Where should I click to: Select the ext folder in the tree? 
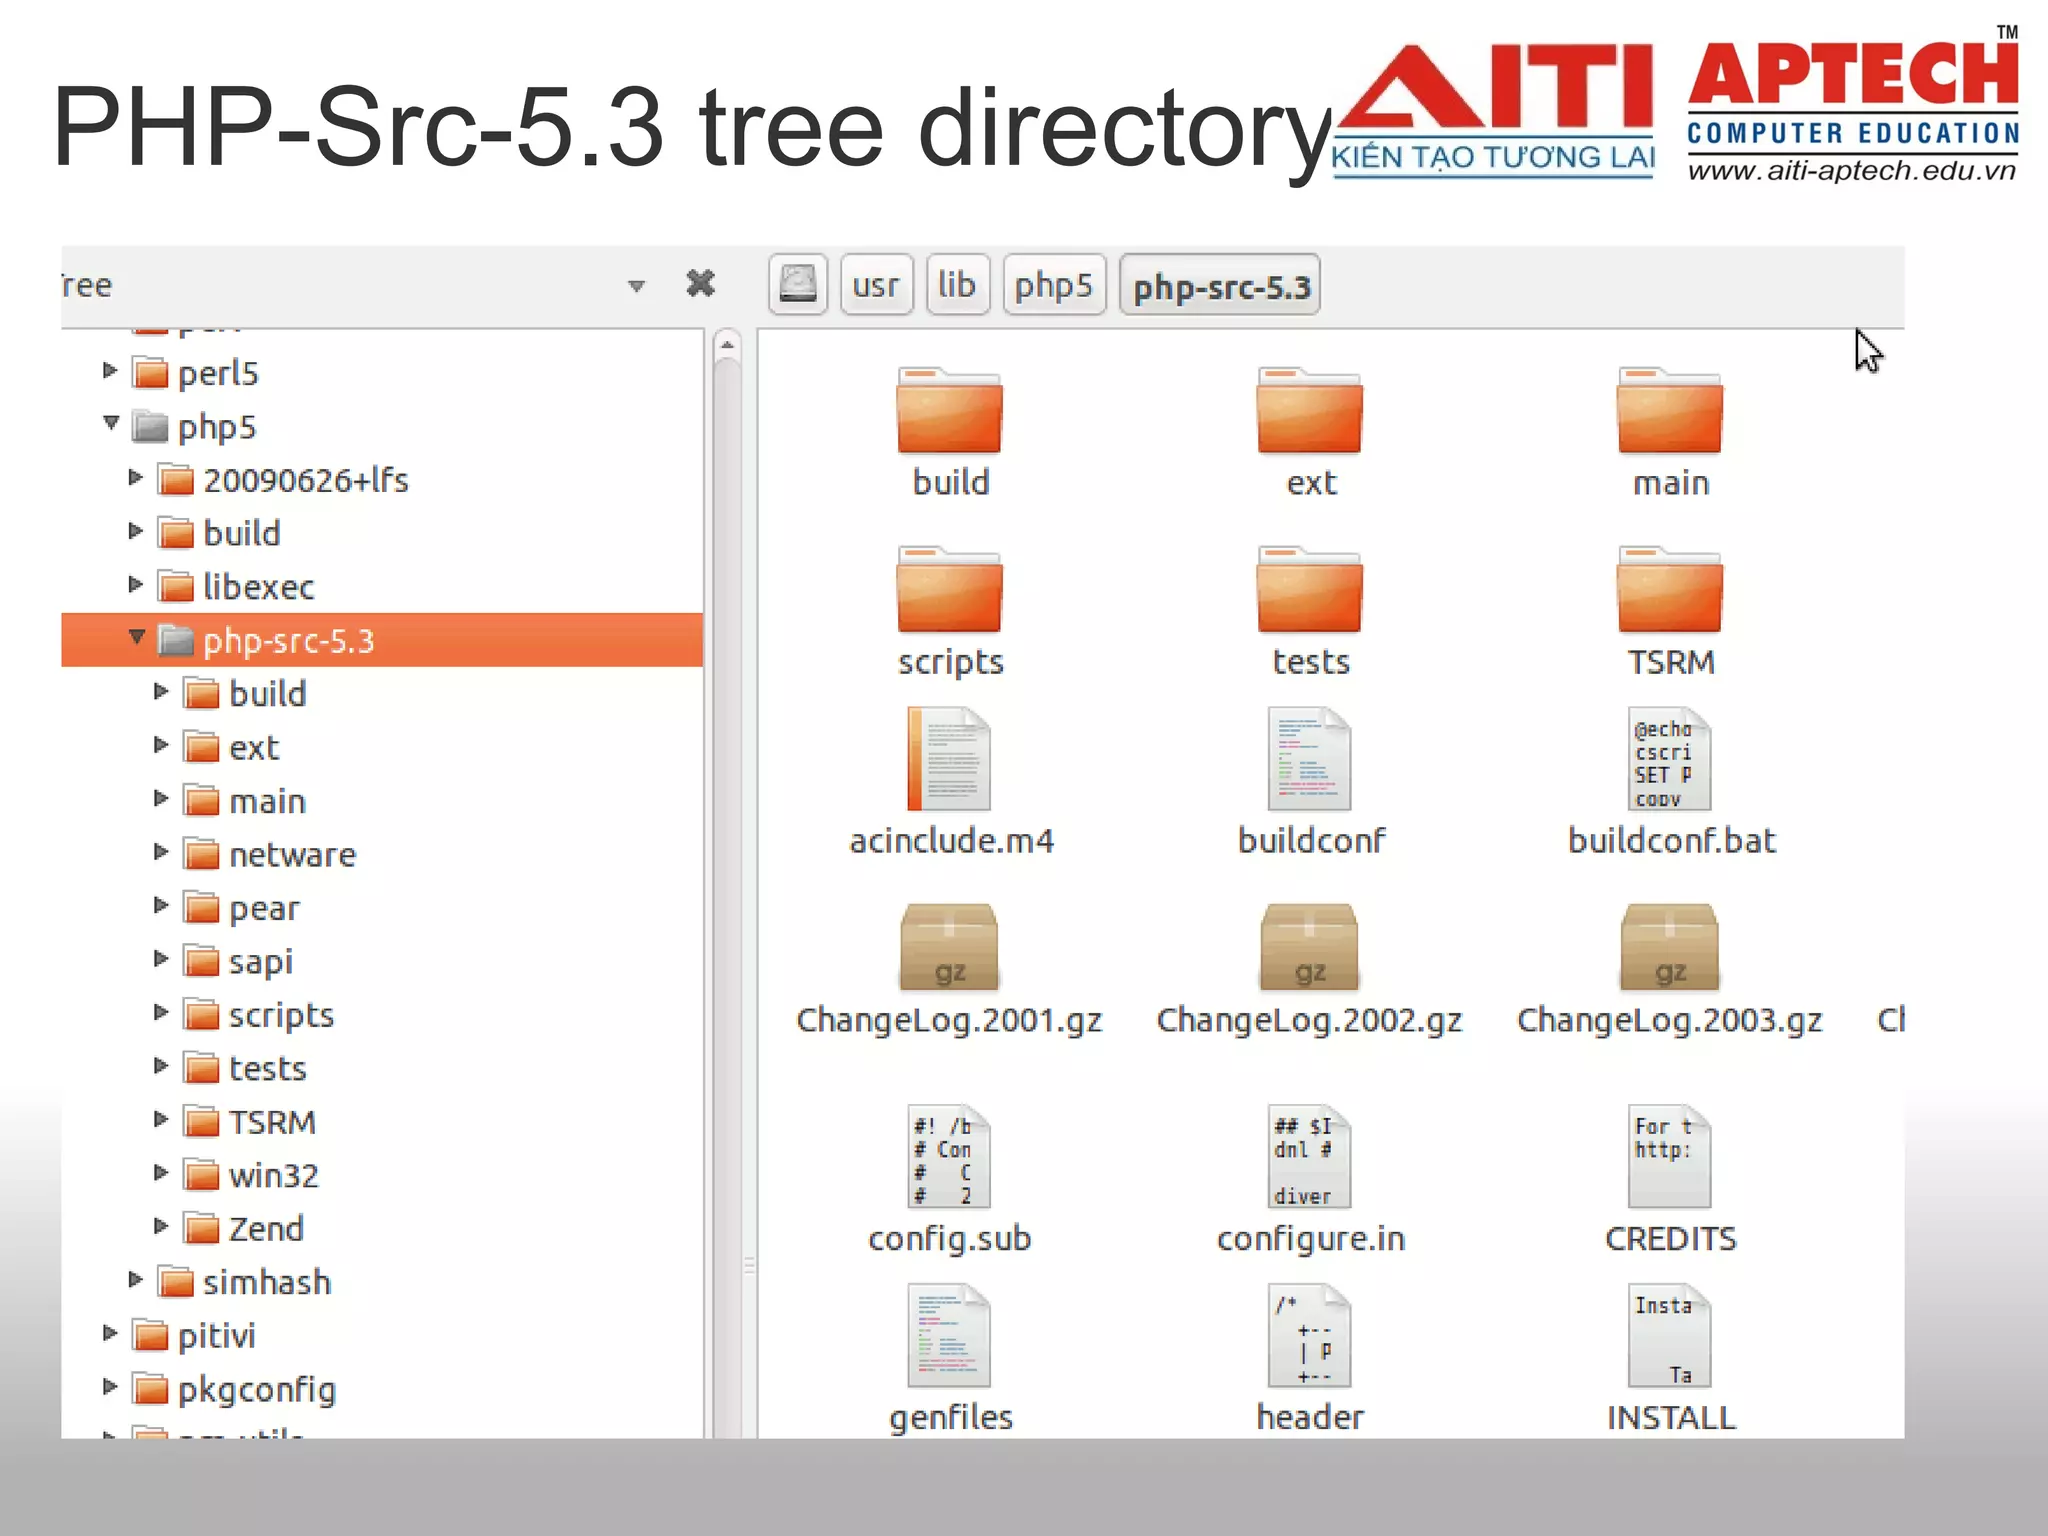coord(231,748)
